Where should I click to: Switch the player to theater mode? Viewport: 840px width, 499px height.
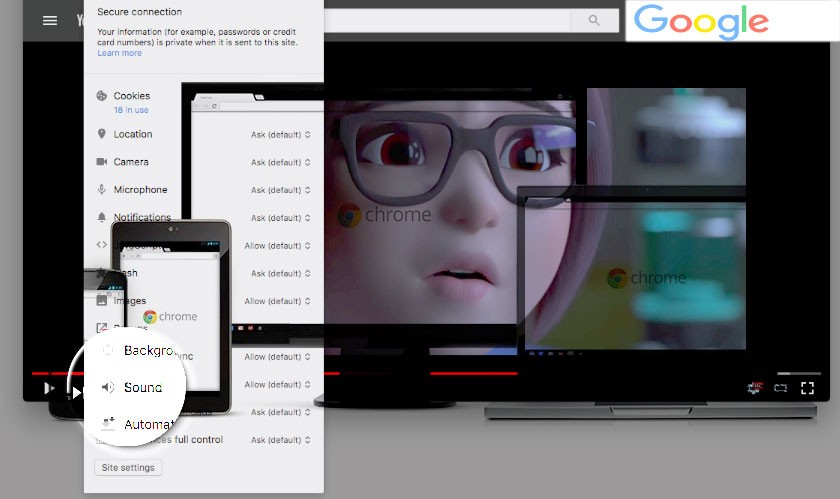click(x=781, y=388)
